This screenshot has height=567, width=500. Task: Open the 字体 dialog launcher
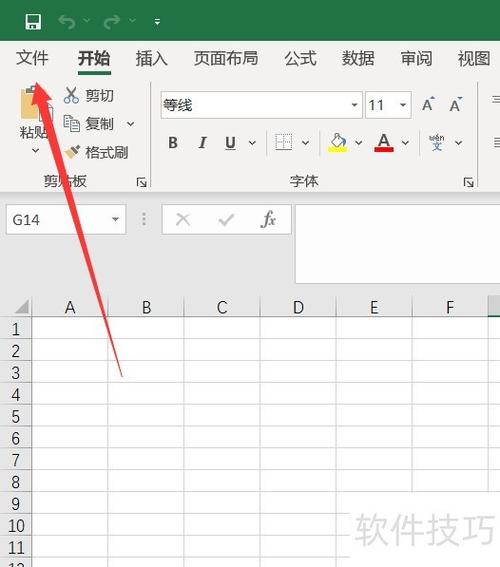point(469,182)
